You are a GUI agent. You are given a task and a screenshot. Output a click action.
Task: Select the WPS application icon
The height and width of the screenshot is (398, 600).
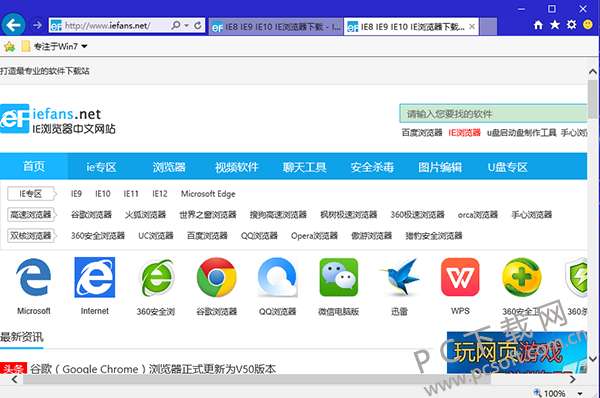pos(460,277)
